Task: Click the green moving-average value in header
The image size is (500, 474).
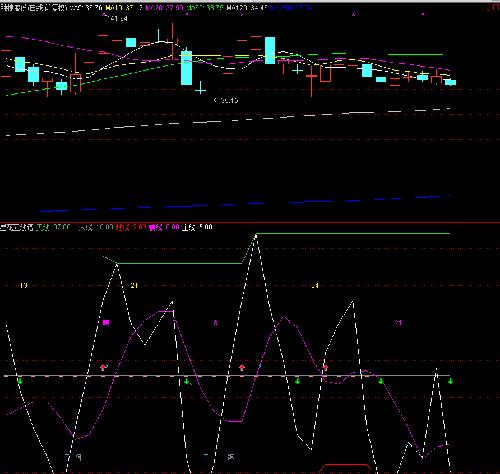Action: pyautogui.click(x=205, y=8)
